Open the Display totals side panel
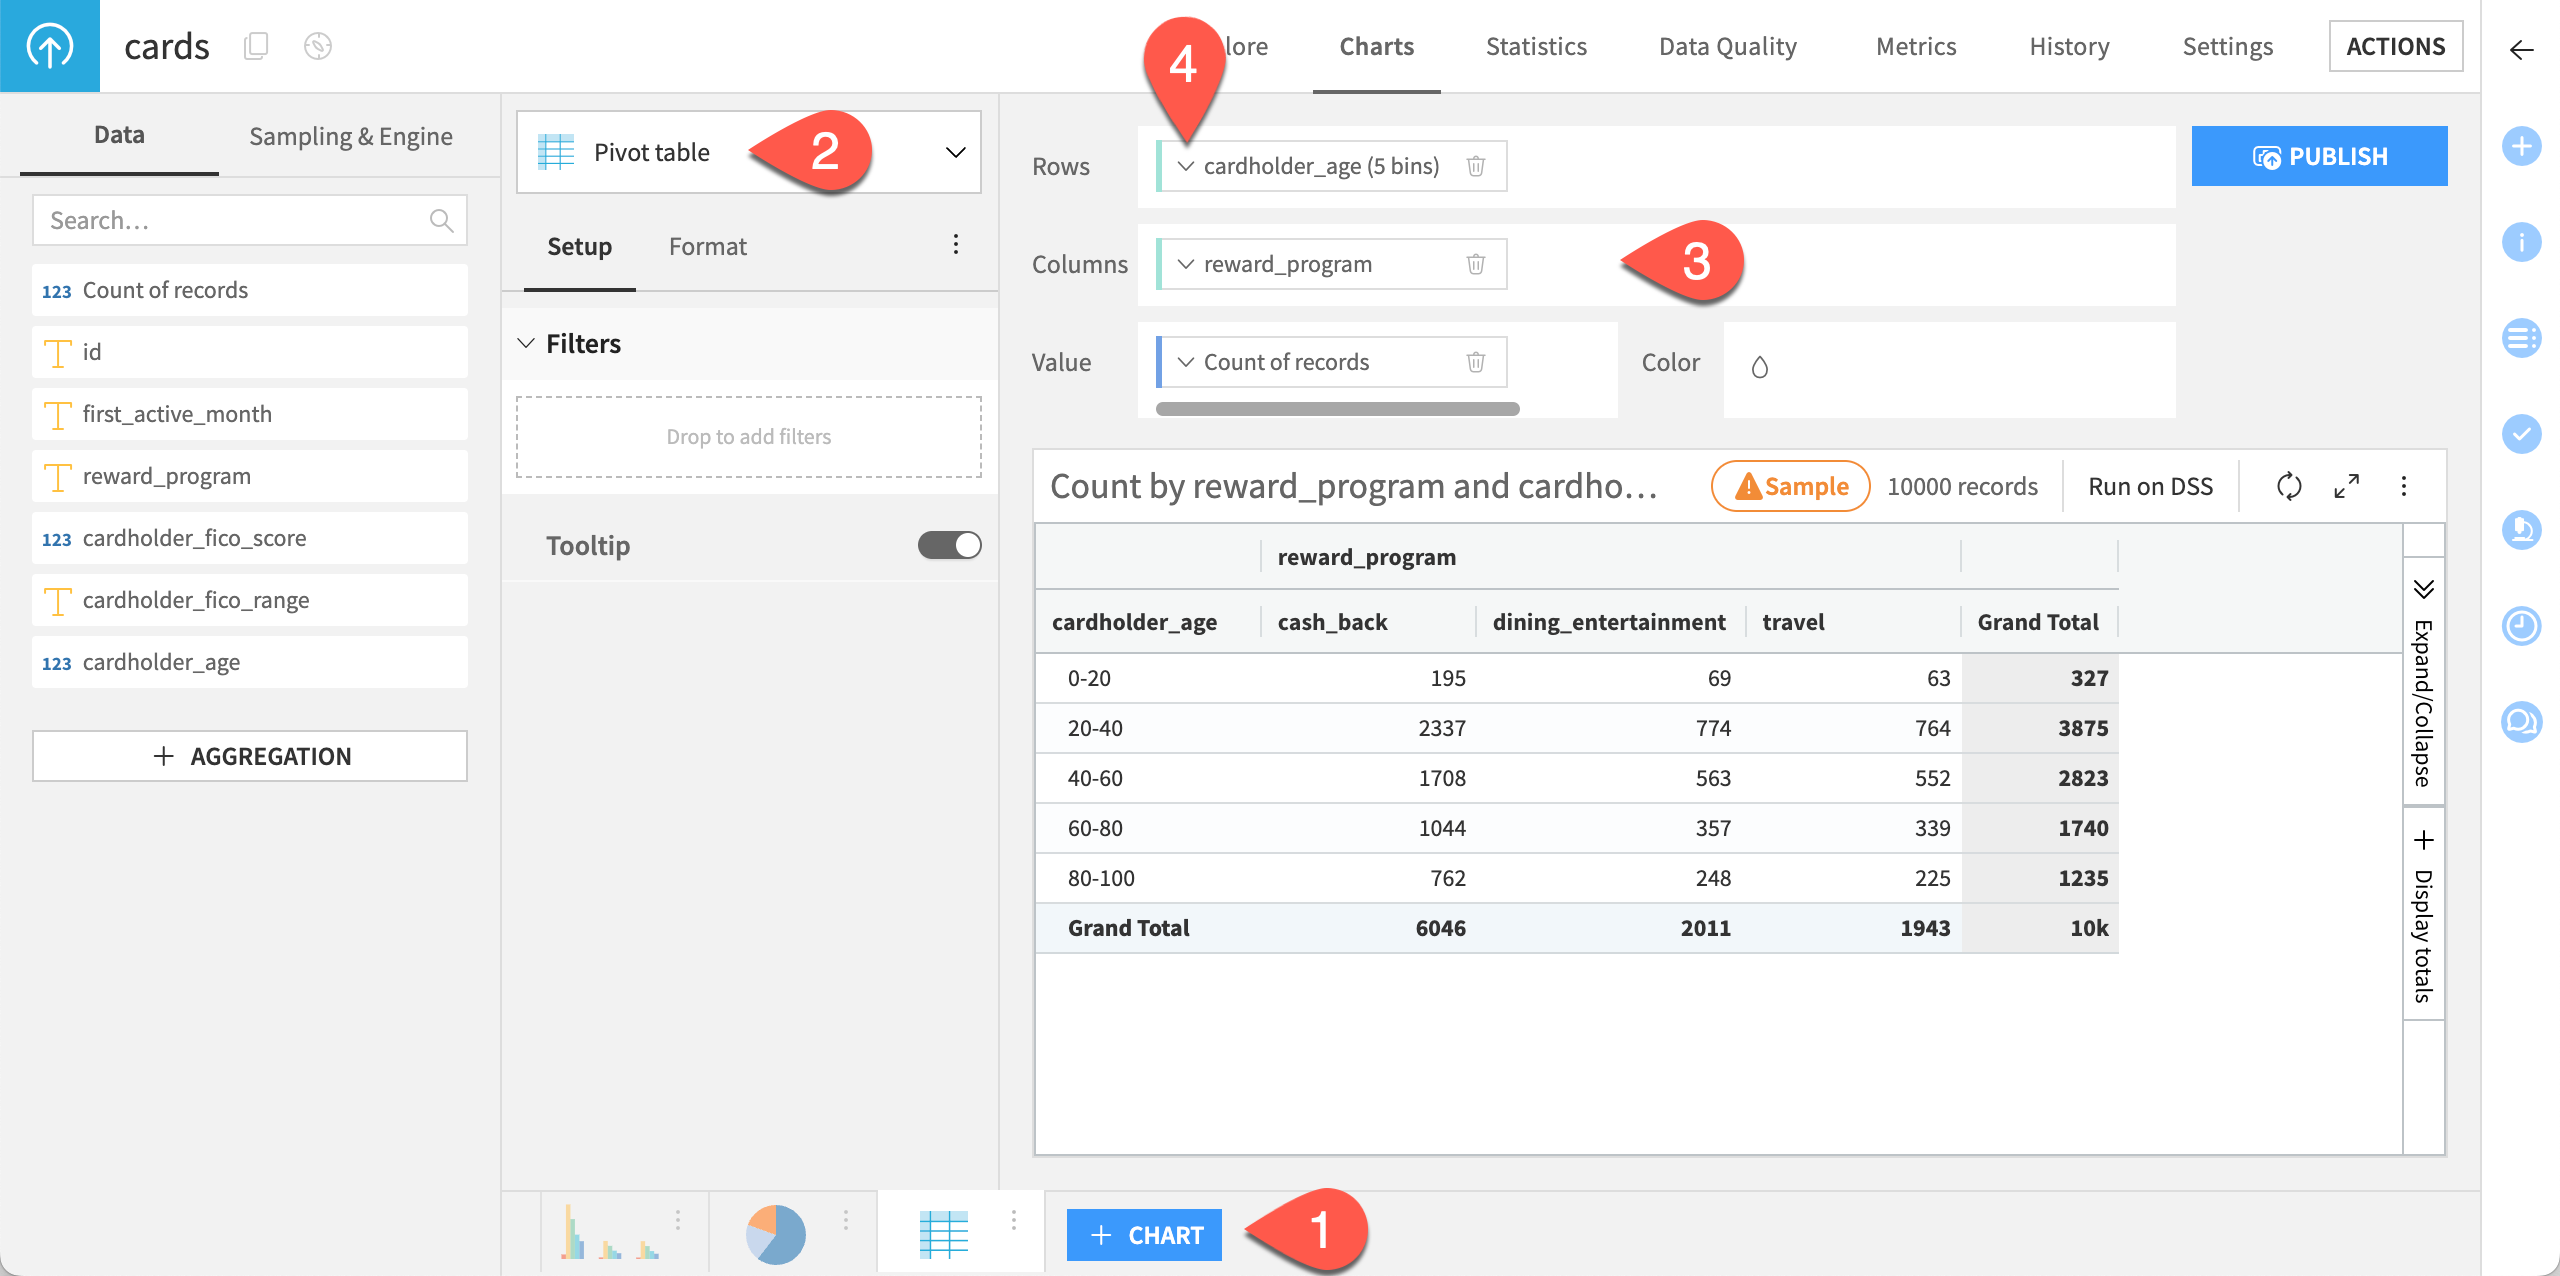 pos(2423,914)
